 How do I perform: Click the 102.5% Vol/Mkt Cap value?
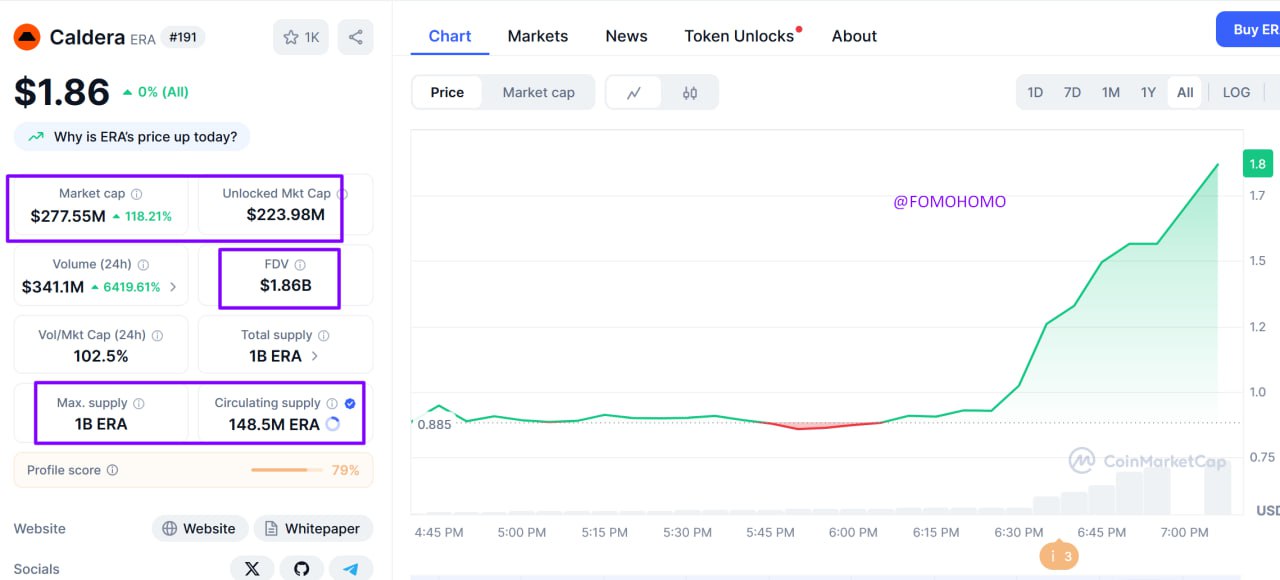tap(101, 356)
